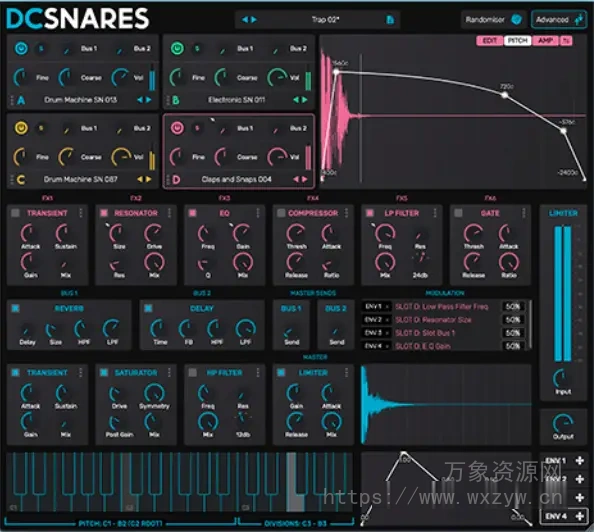Screen dimensions: 594x532
Task: Enable the slot Transient FX1 module
Action: click(15, 213)
